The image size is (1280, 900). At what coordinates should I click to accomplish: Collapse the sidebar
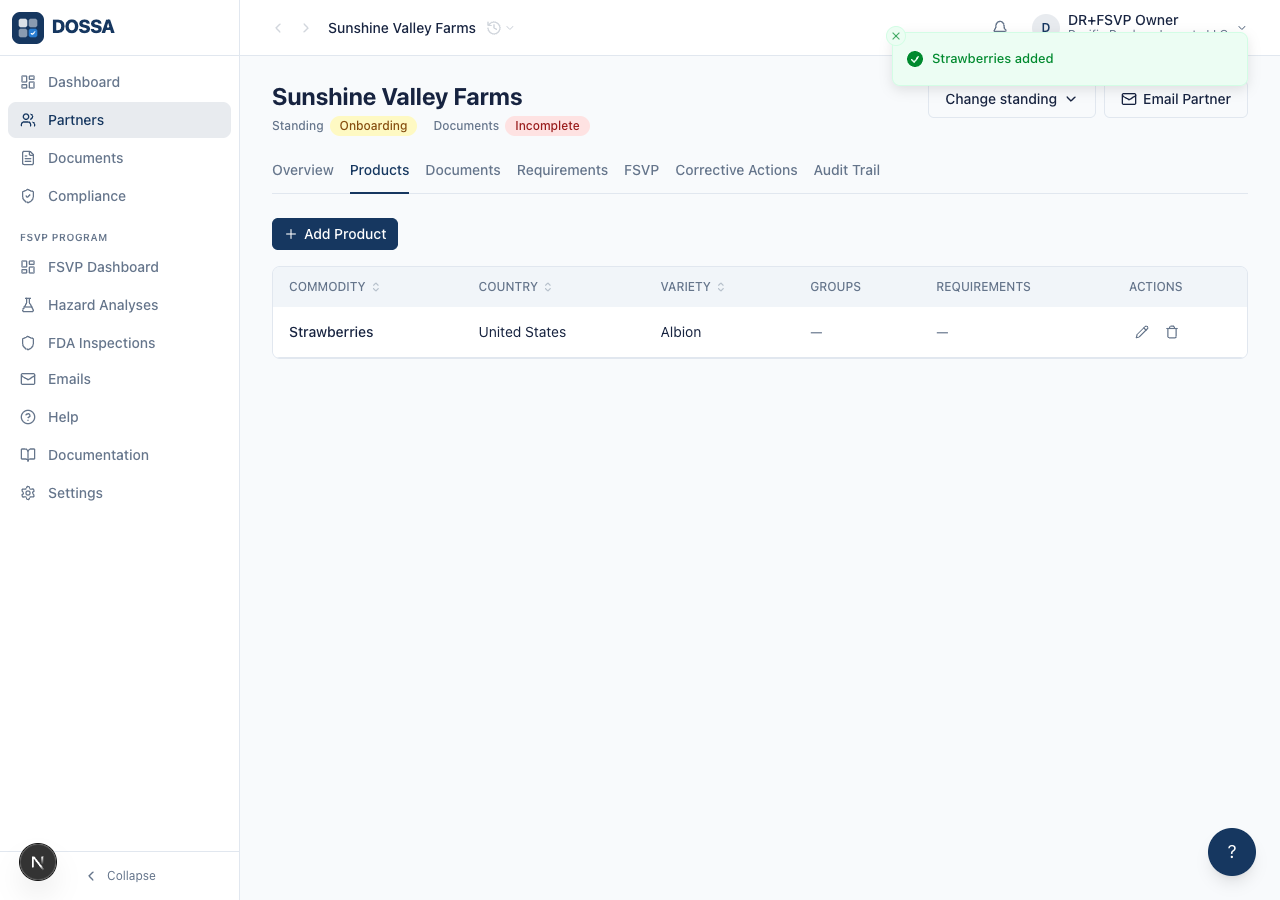pyautogui.click(x=121, y=876)
